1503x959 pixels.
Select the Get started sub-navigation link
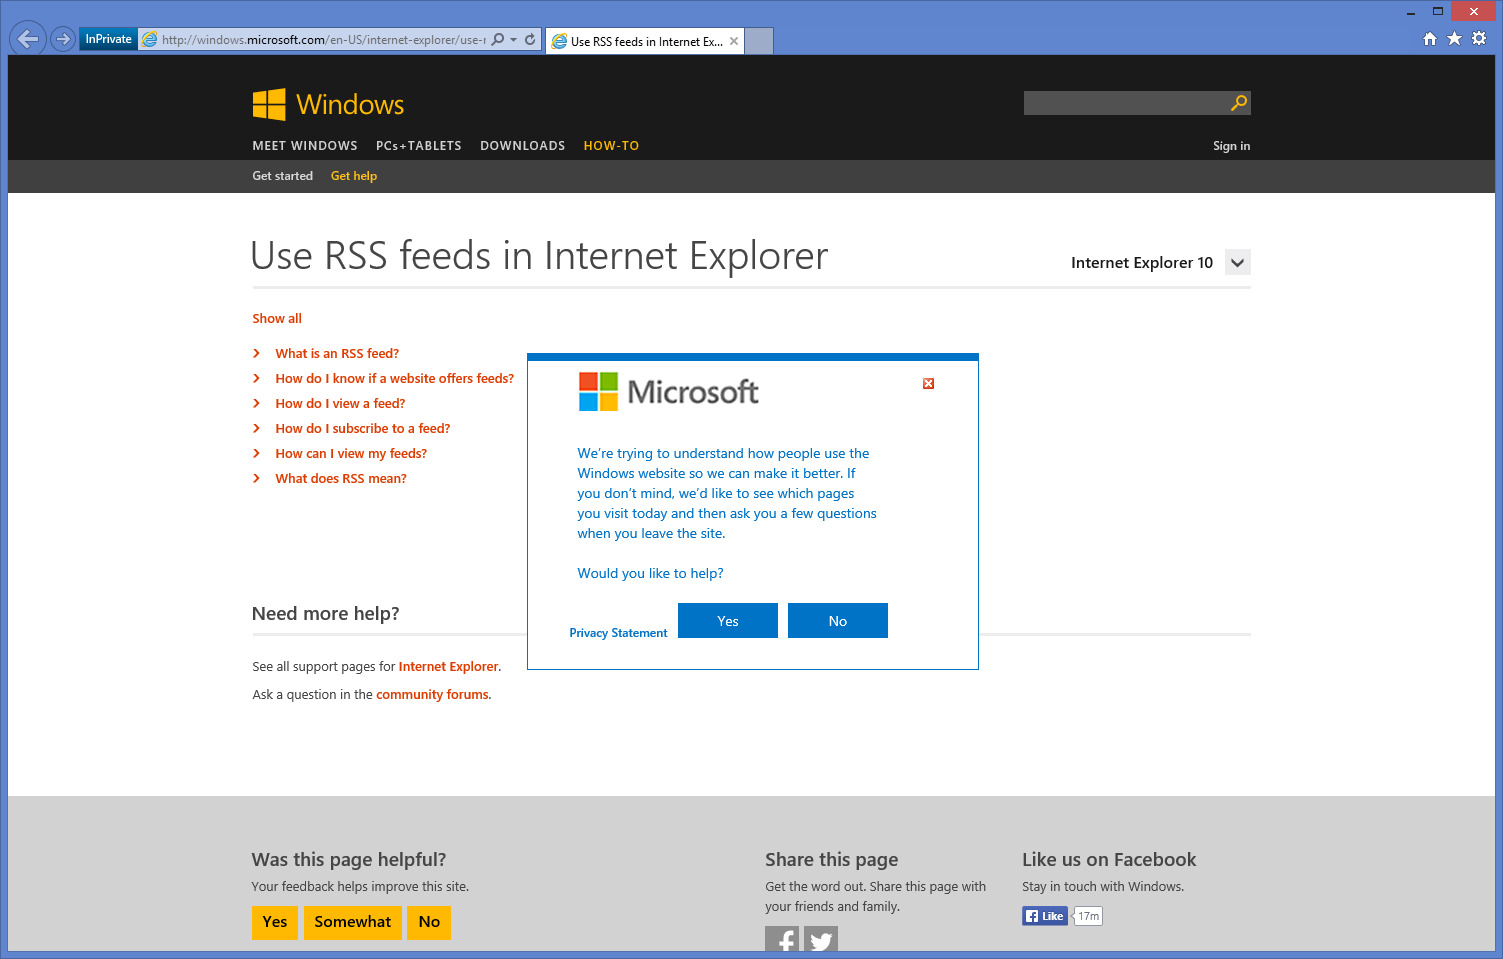pos(282,176)
